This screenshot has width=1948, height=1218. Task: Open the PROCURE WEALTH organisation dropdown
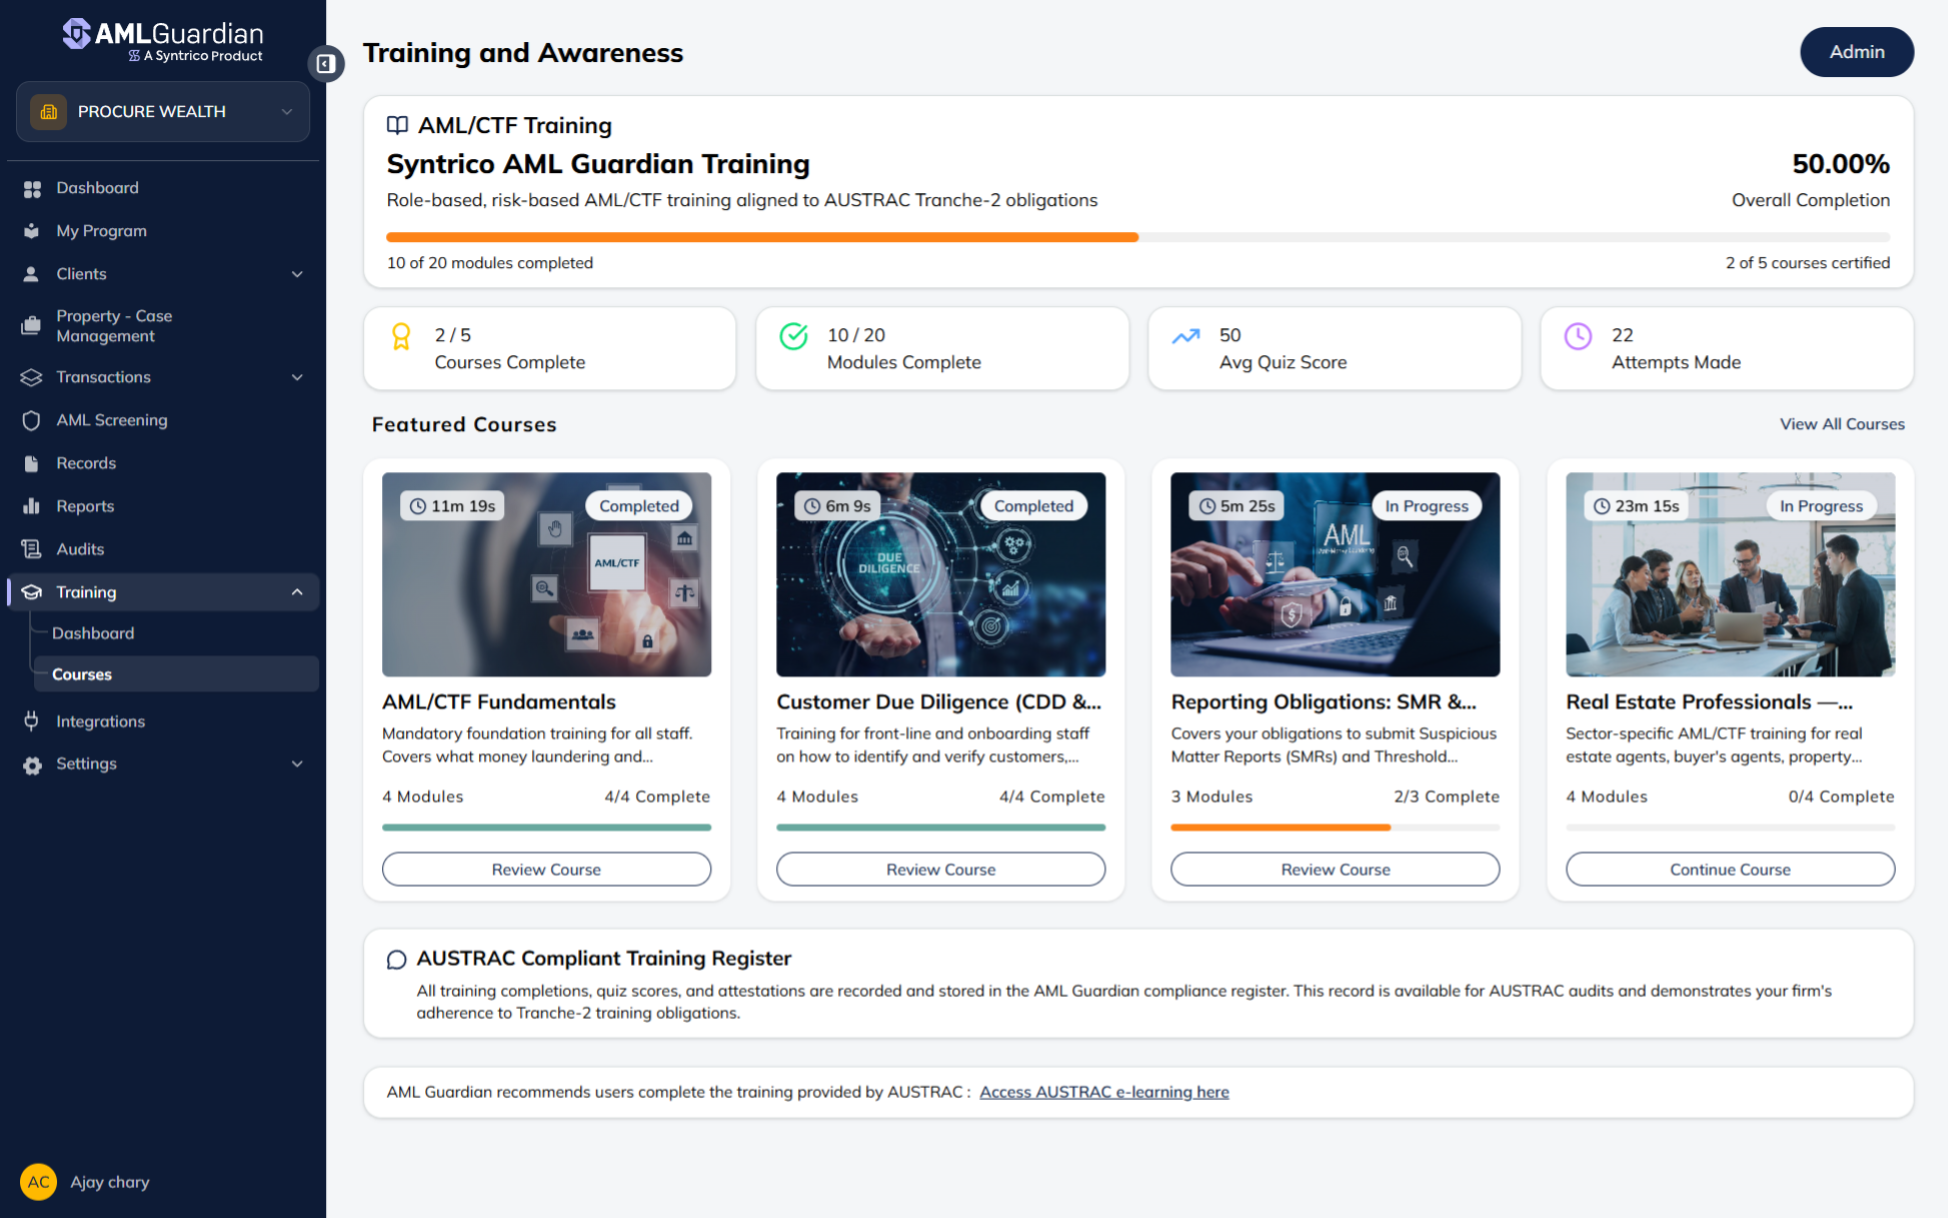(163, 112)
